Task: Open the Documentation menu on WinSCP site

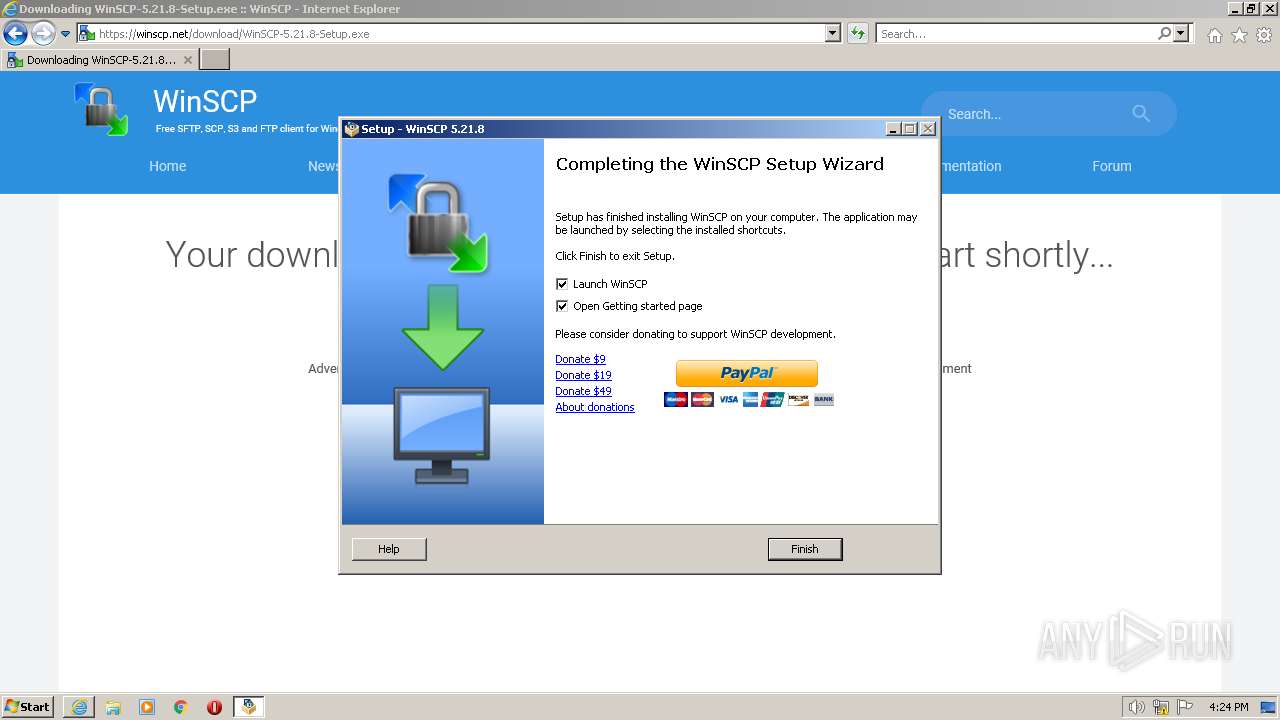Action: [x=970, y=166]
